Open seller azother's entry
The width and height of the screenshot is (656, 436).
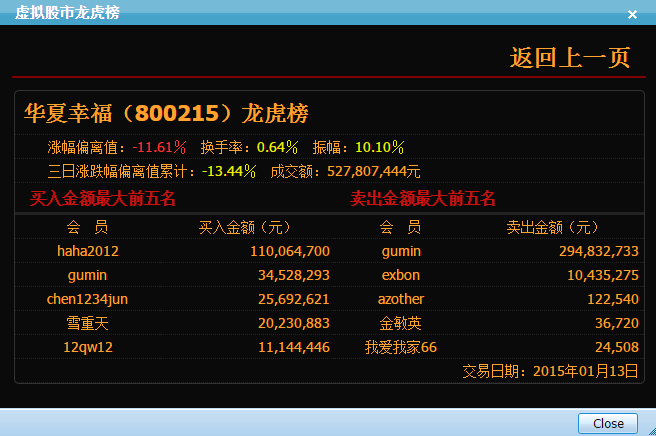pyautogui.click(x=401, y=299)
